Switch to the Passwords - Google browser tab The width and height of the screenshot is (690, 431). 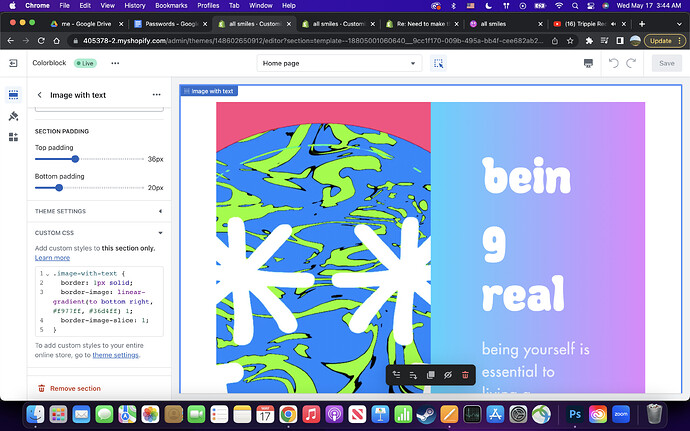tap(167, 23)
